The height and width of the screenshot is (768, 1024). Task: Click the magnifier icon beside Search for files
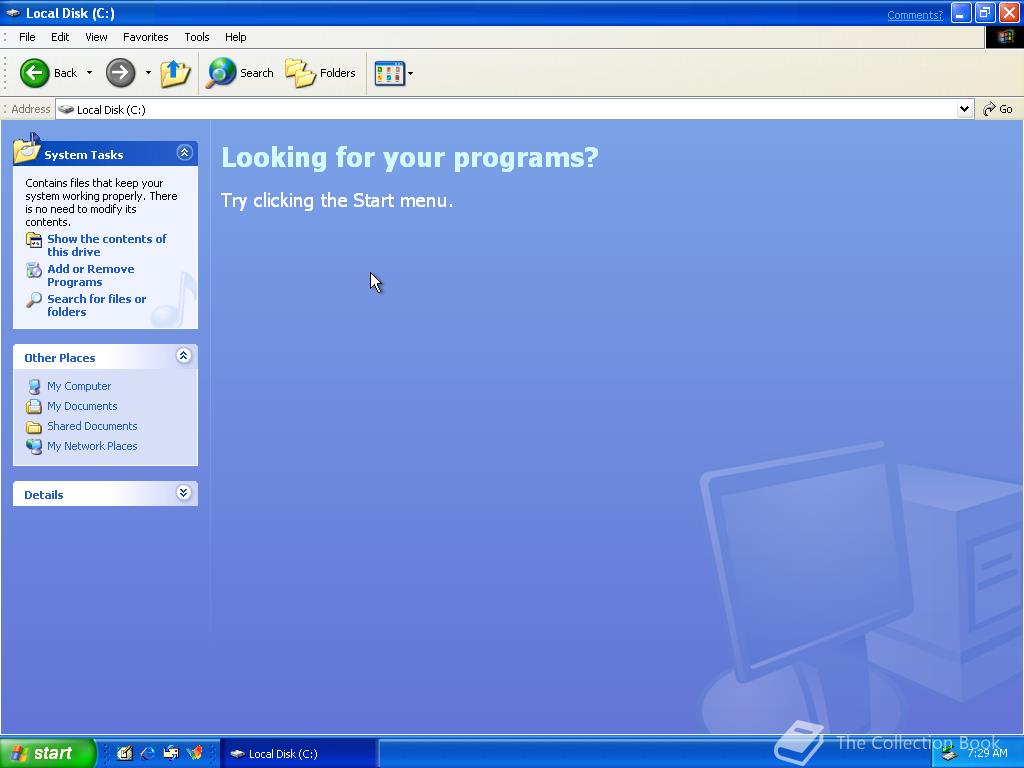[x=34, y=300]
